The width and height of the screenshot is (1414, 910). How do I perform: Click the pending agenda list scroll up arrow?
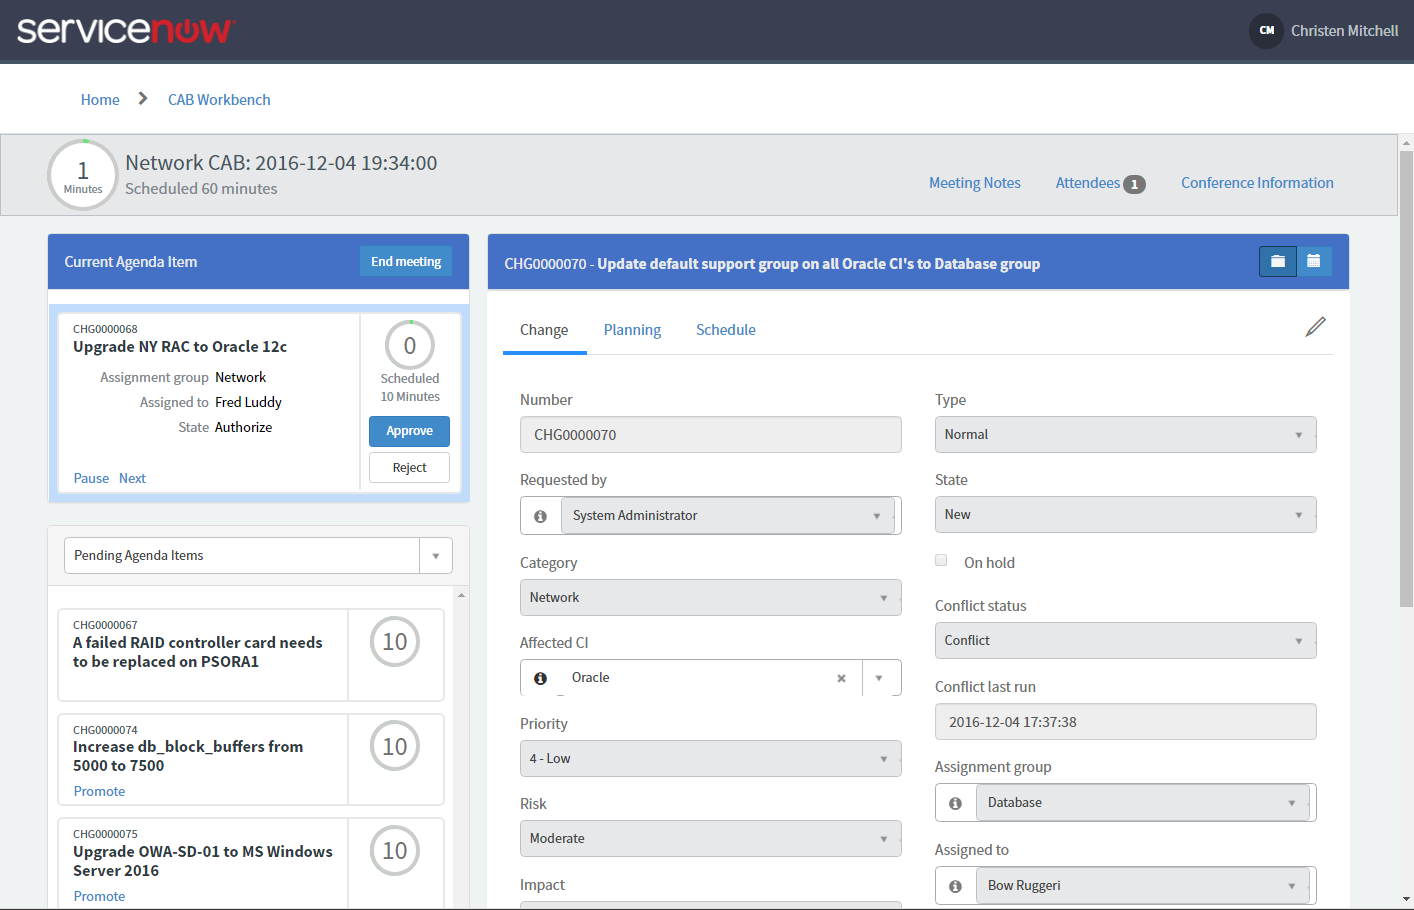click(x=461, y=595)
